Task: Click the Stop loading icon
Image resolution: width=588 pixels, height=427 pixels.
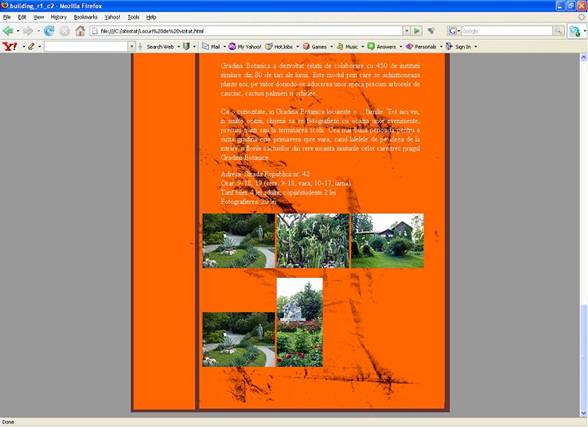Action: pos(64,31)
